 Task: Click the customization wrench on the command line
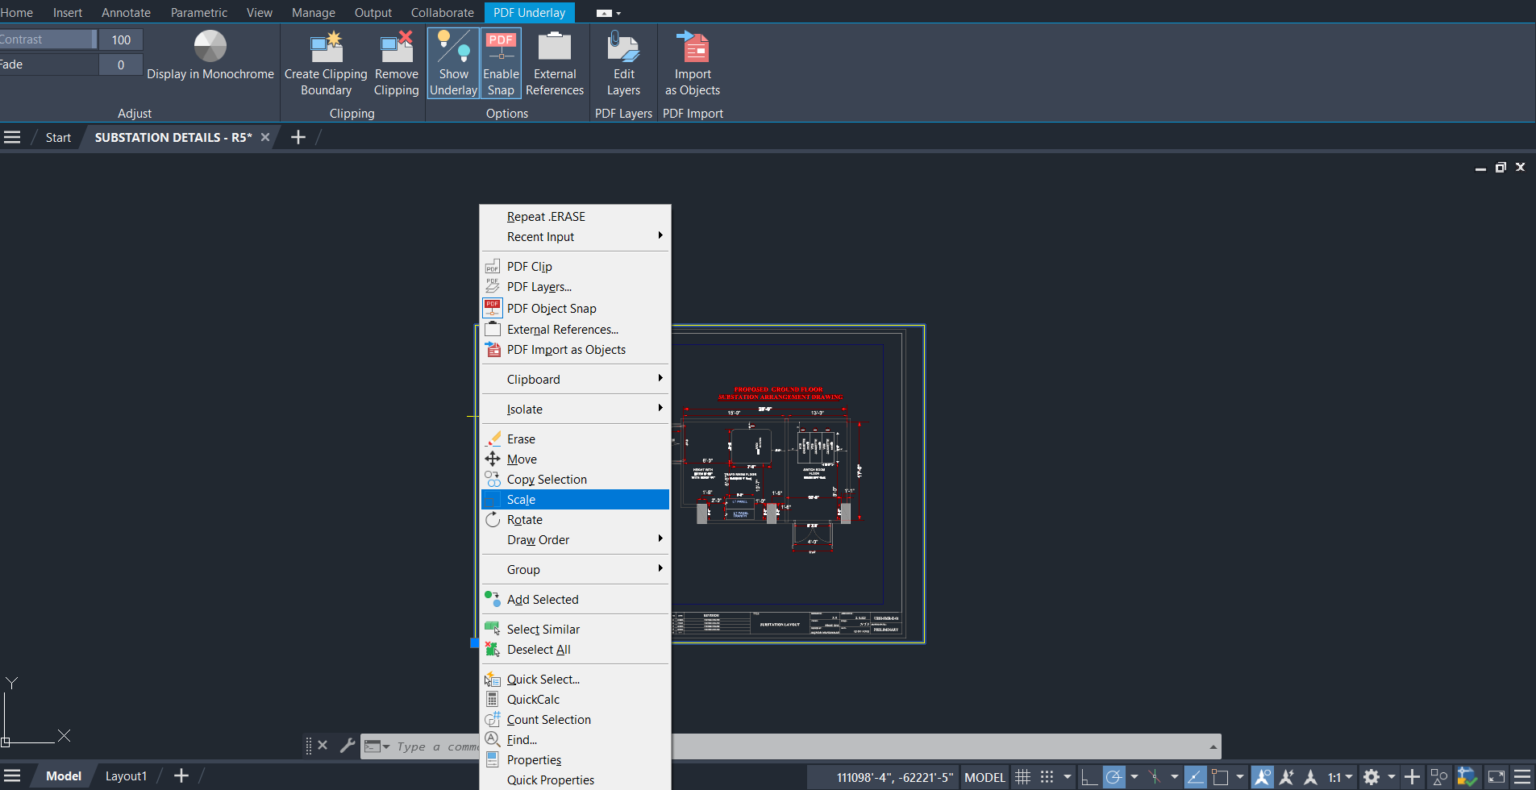tap(347, 745)
